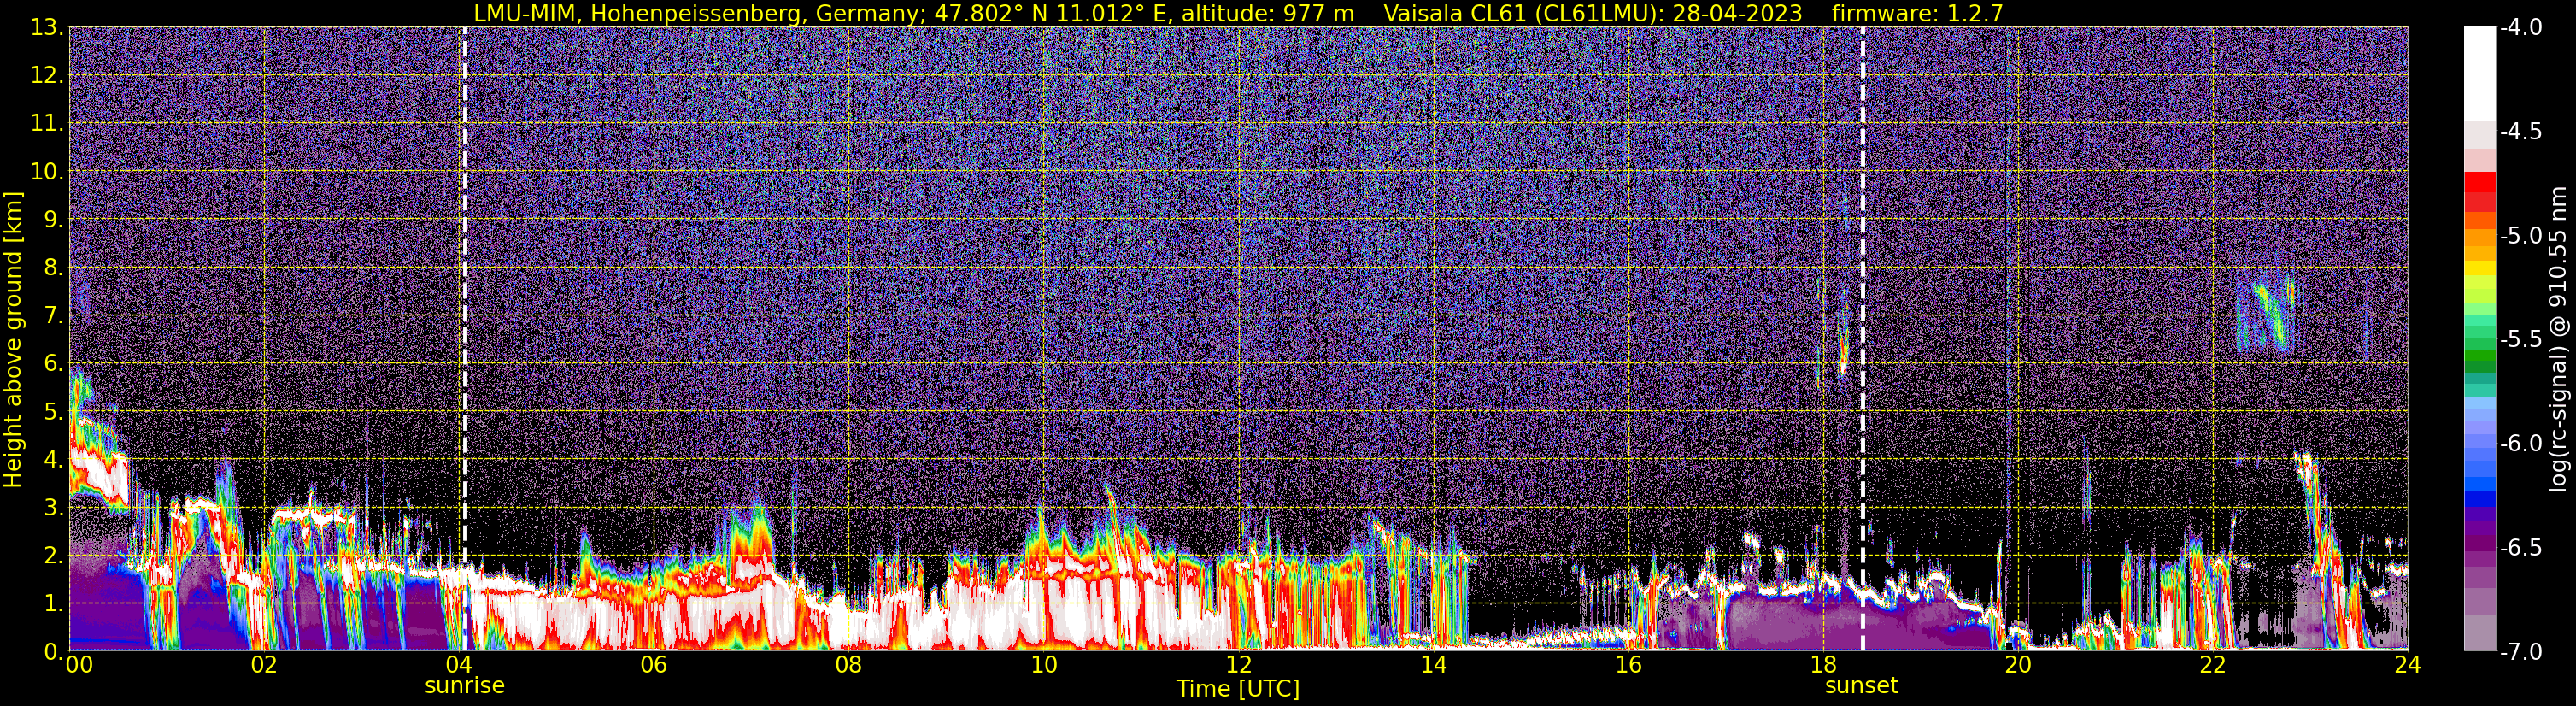Viewport: 2576px width, 706px height.
Task: Click the height axis tick label "2."
Action: coord(54,555)
